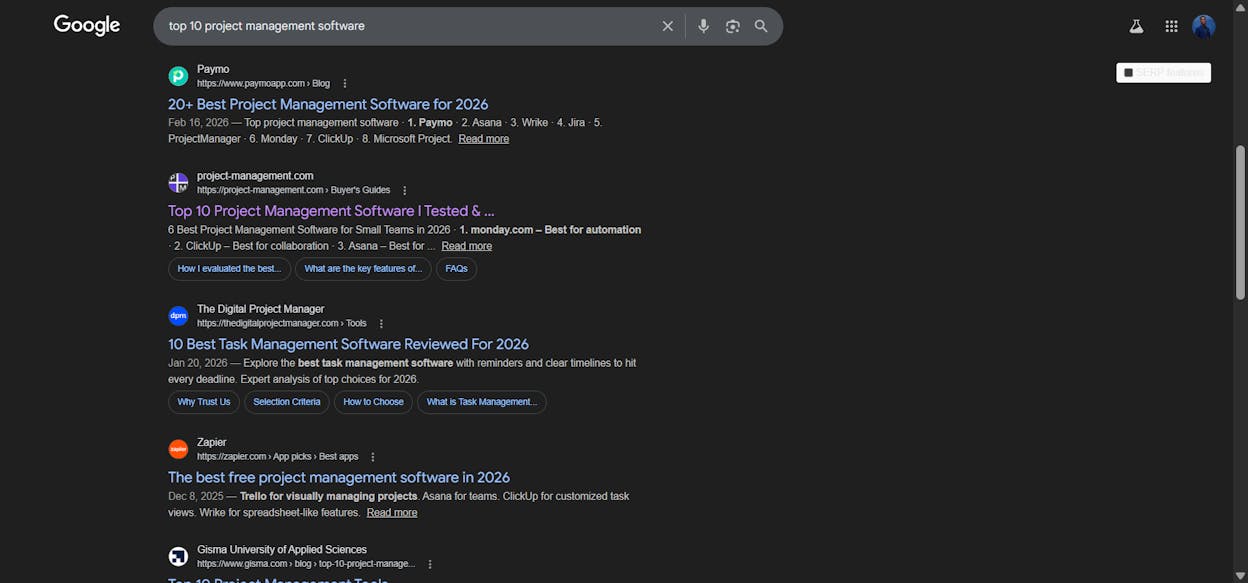The image size is (1248, 583).
Task: Click the page vertical scrollbar thumb
Action: (x=1241, y=222)
